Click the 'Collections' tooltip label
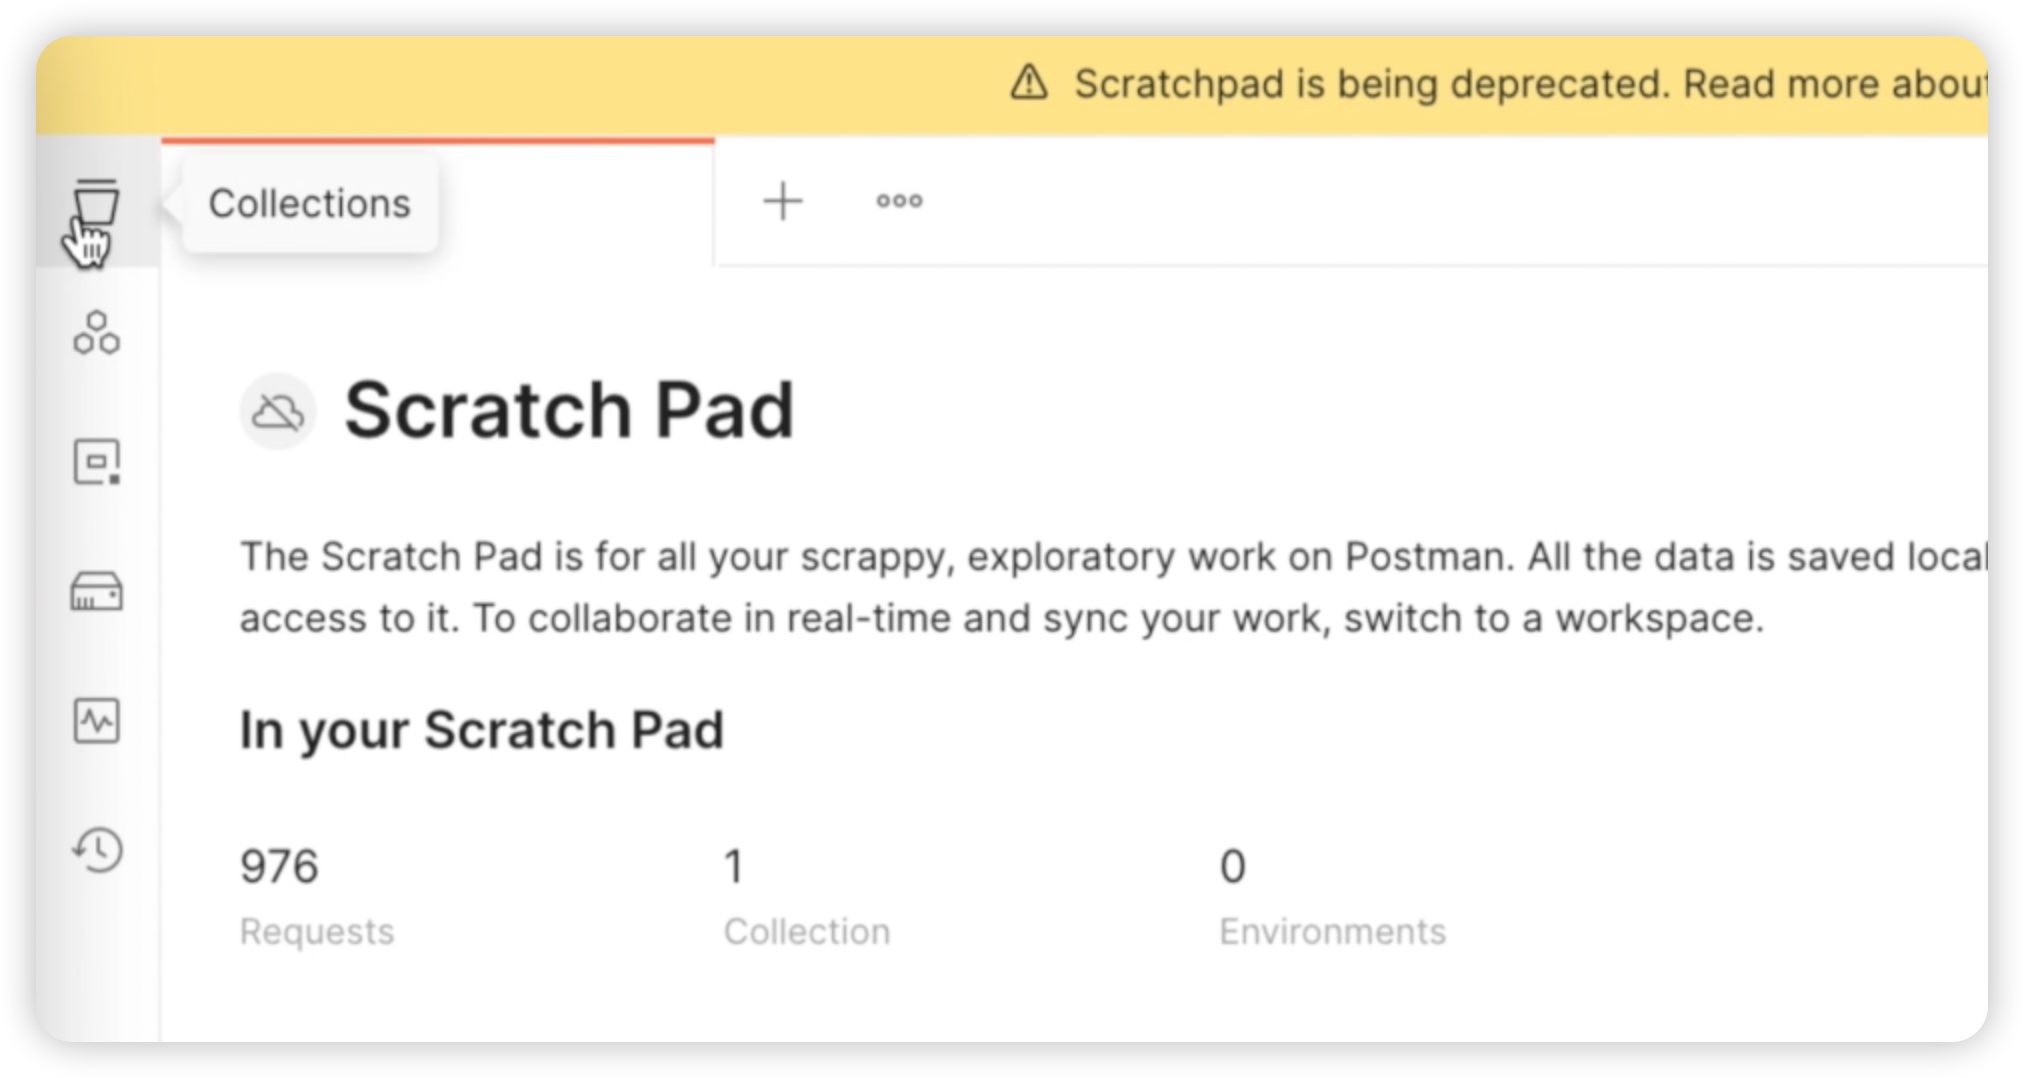The image size is (2024, 1078). pyautogui.click(x=309, y=204)
